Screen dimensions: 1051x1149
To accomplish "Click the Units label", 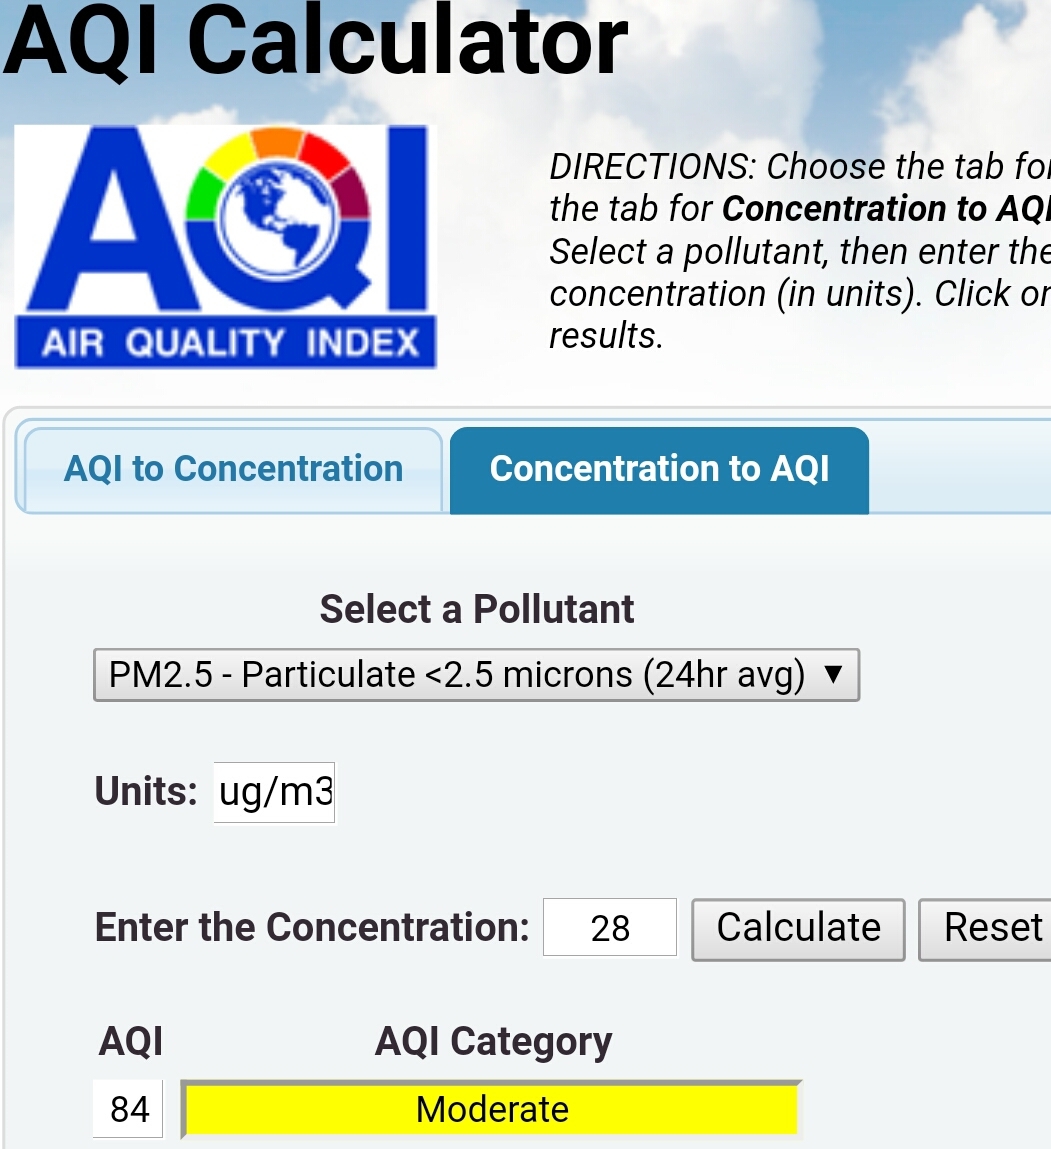I will pos(146,792).
